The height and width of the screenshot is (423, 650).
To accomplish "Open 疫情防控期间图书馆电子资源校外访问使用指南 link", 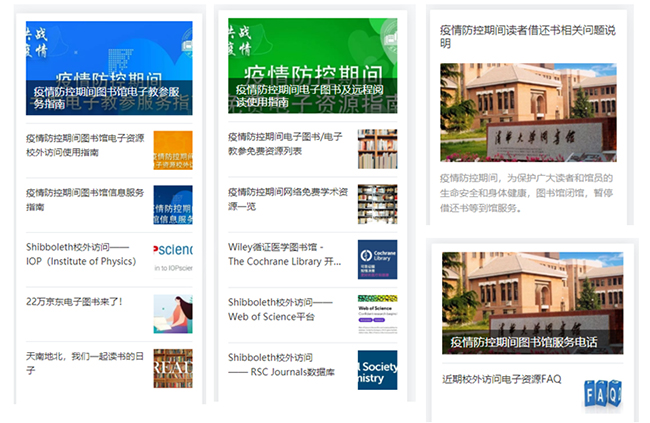I will [85, 145].
